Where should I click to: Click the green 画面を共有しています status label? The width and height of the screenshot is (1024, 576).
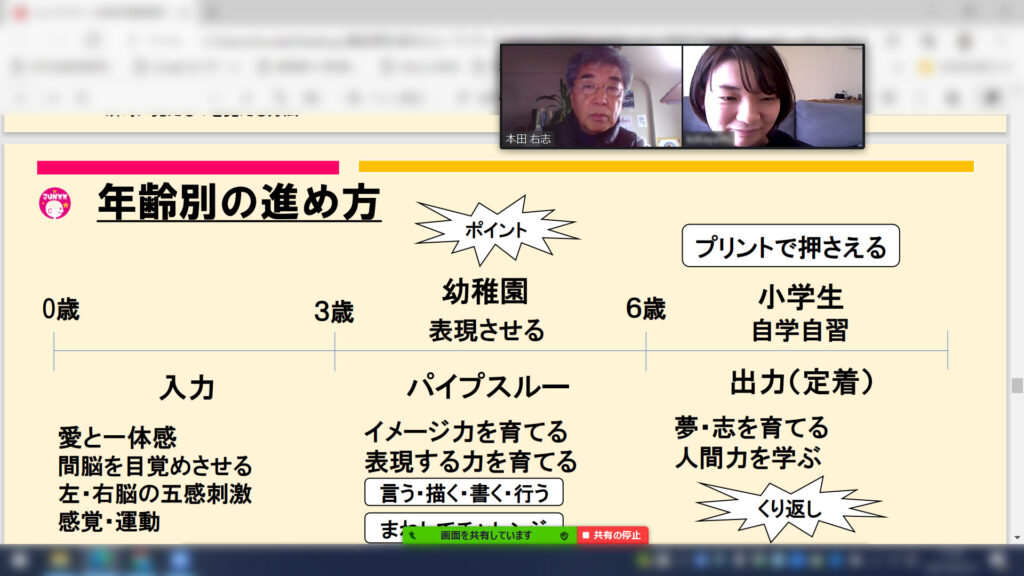pos(487,536)
